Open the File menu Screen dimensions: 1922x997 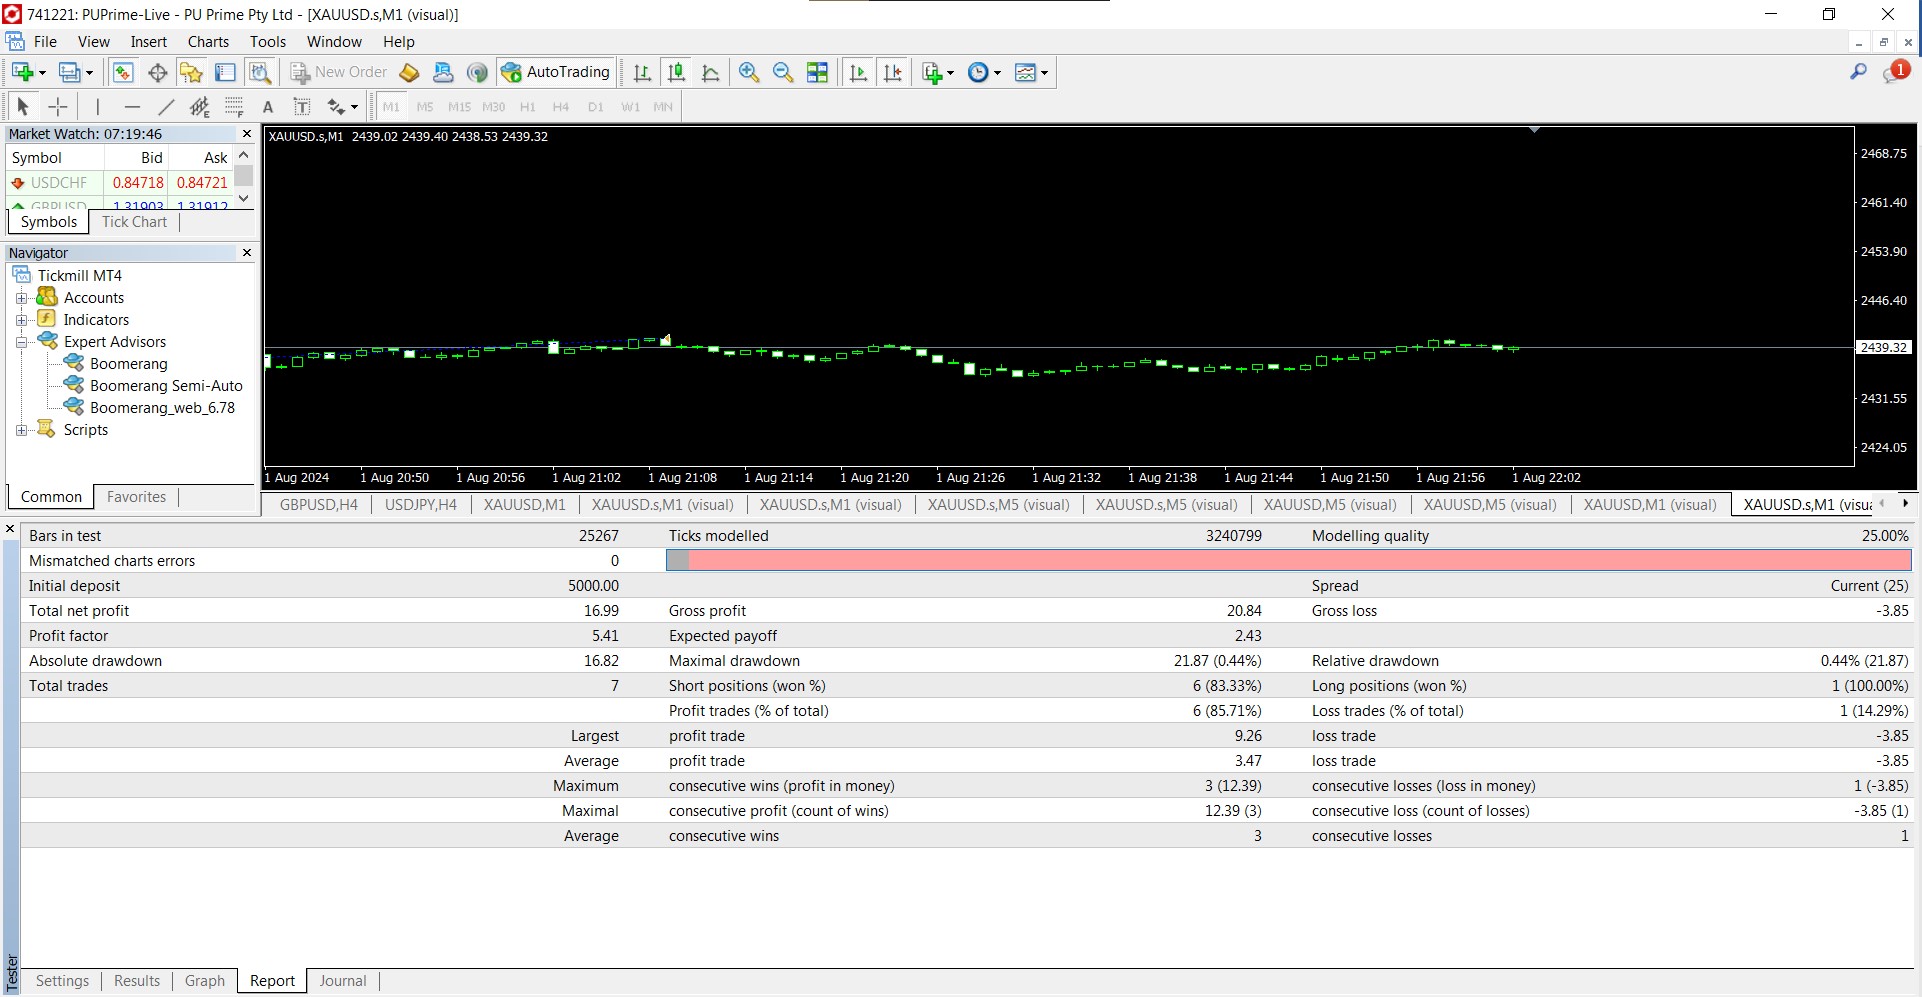(x=45, y=42)
